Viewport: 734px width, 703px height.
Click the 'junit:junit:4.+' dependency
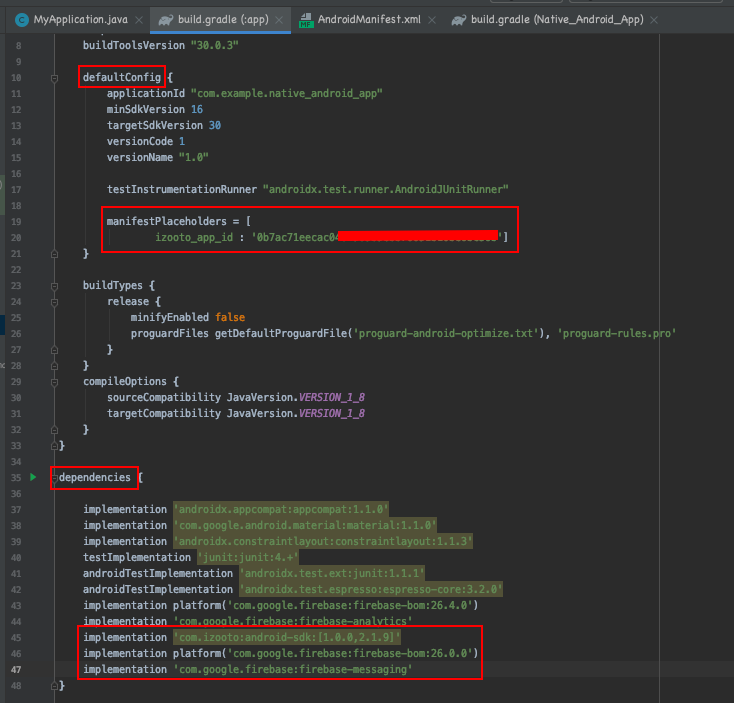248,557
